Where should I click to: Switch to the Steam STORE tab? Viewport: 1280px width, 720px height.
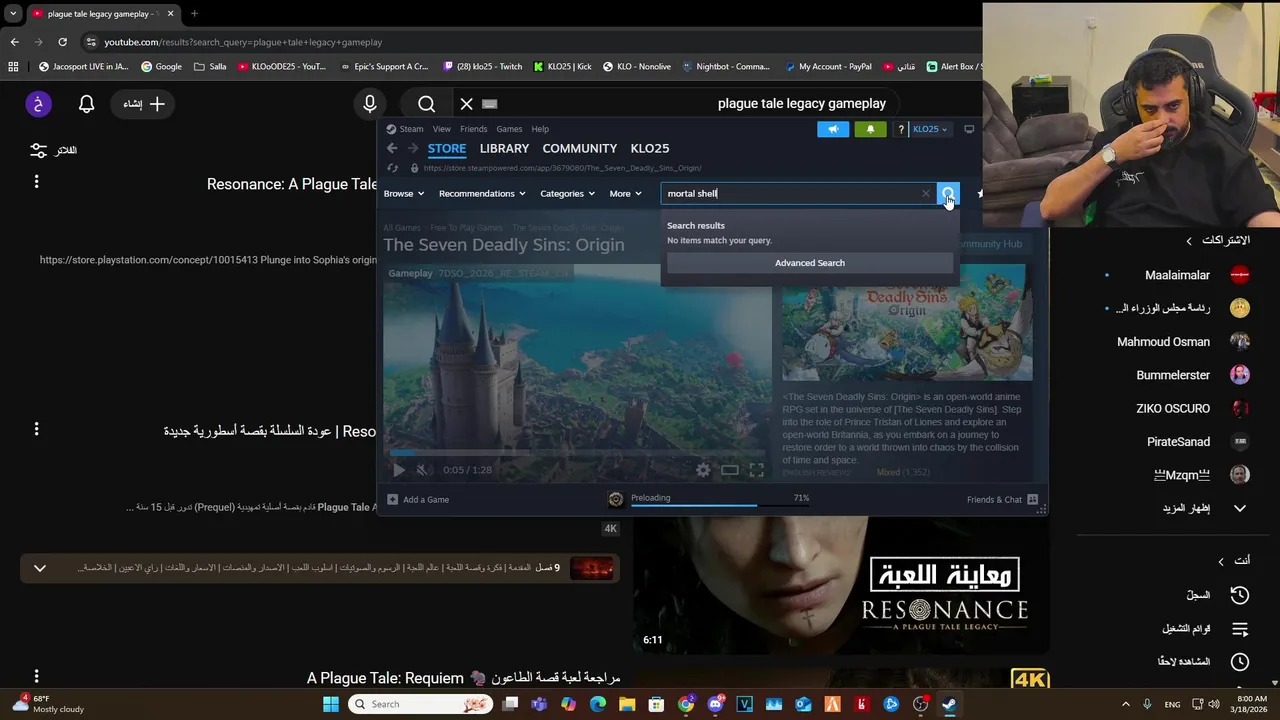coord(447,148)
